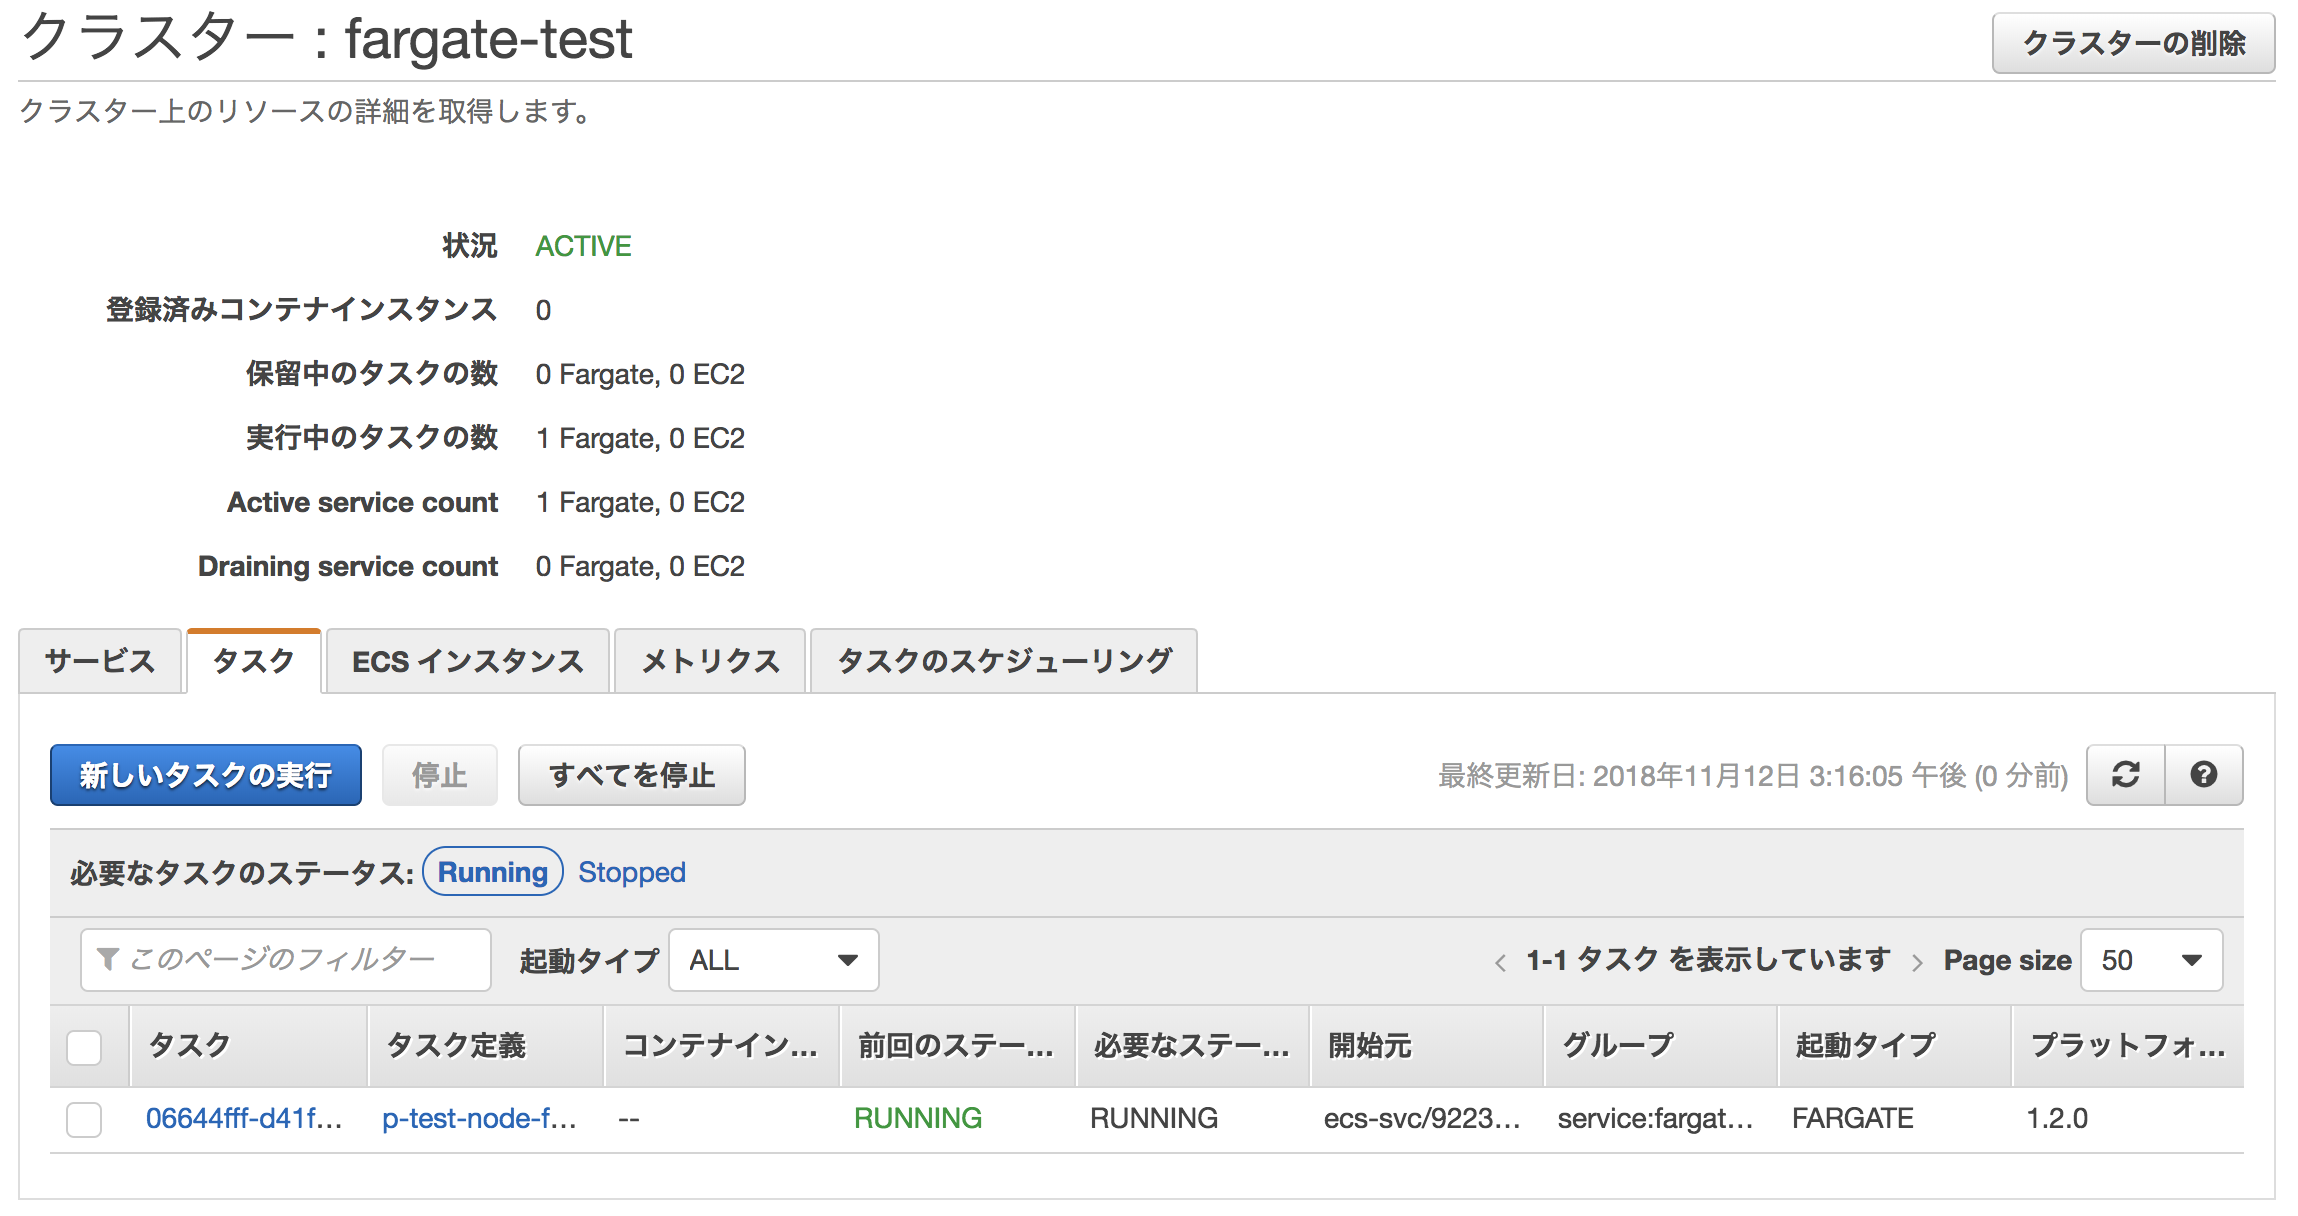Toggle the select-all tasks checkbox
The width and height of the screenshot is (2298, 1216).
pyautogui.click(x=84, y=1047)
